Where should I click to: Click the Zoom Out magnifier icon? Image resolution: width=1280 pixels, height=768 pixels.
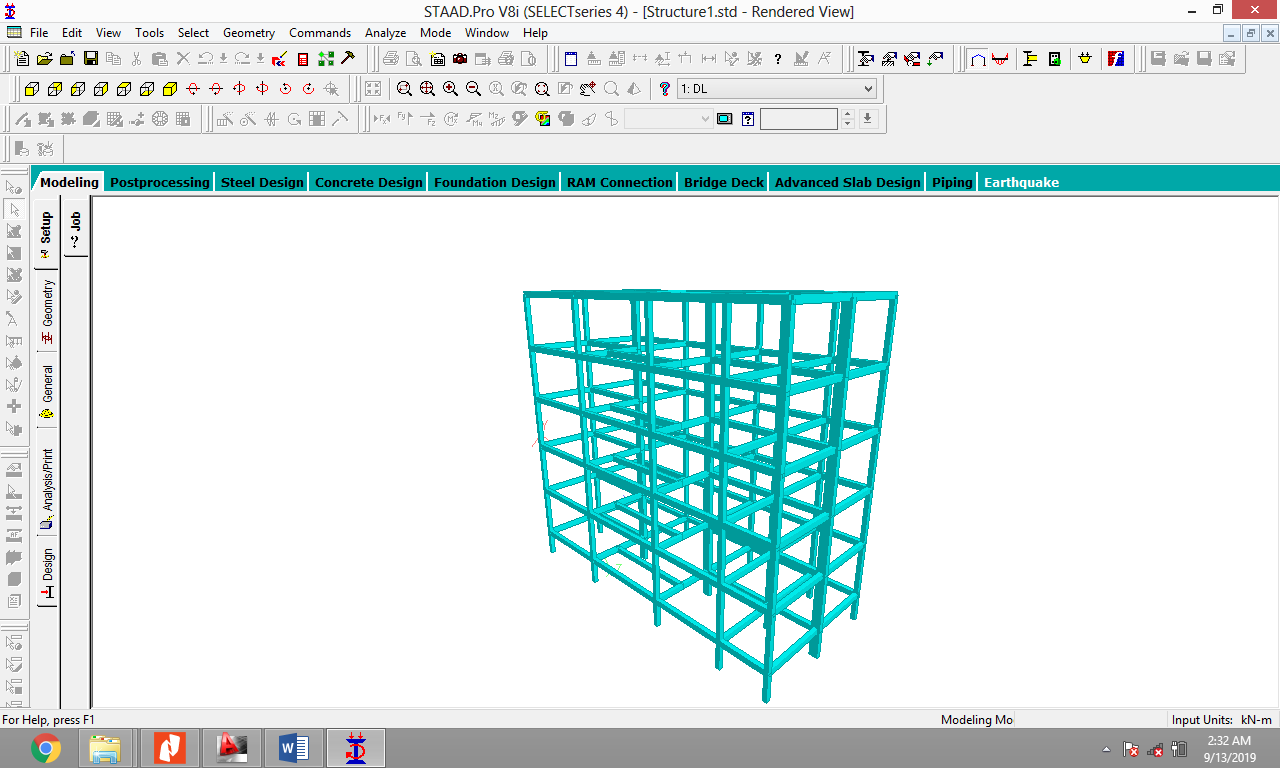click(473, 89)
